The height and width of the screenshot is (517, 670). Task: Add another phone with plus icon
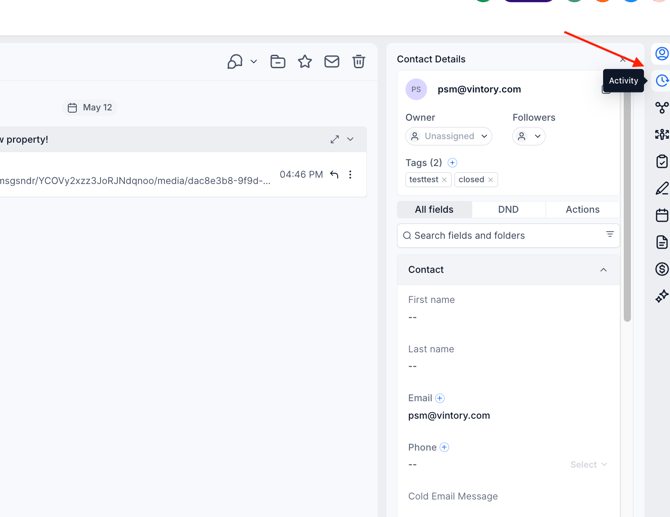click(x=444, y=447)
